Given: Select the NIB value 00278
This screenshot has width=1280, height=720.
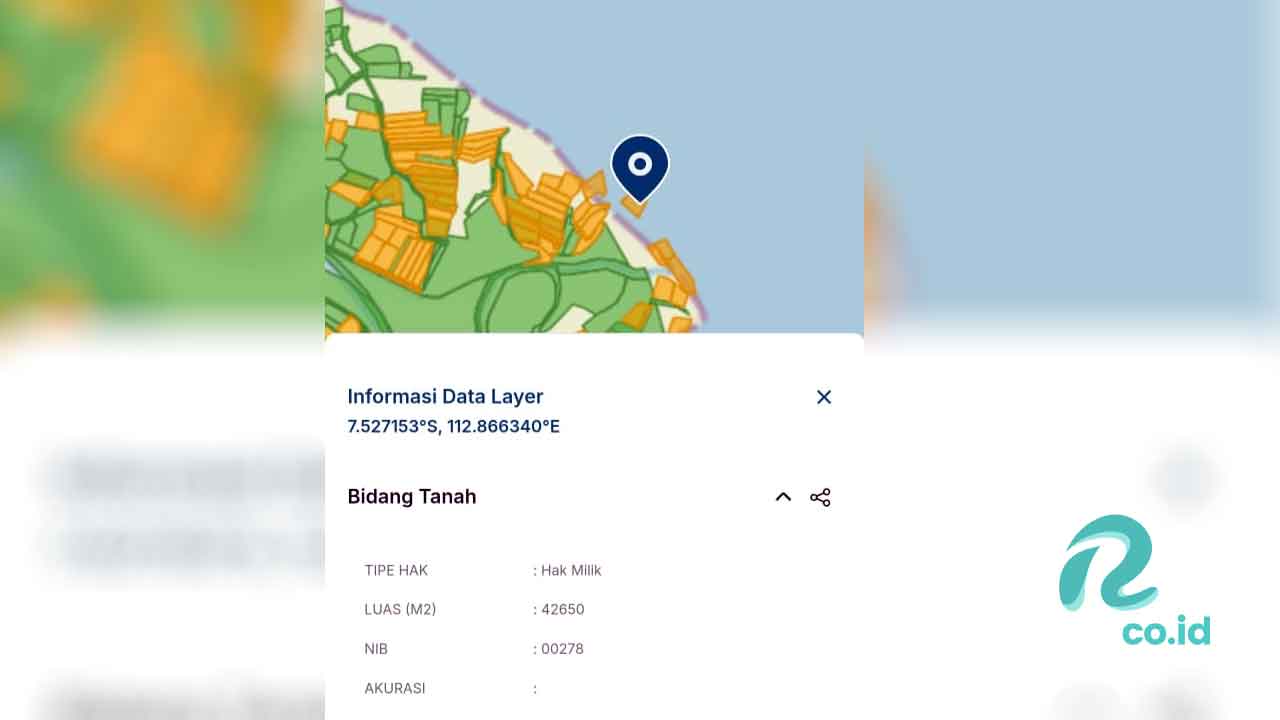Looking at the screenshot, I should click(562, 649).
